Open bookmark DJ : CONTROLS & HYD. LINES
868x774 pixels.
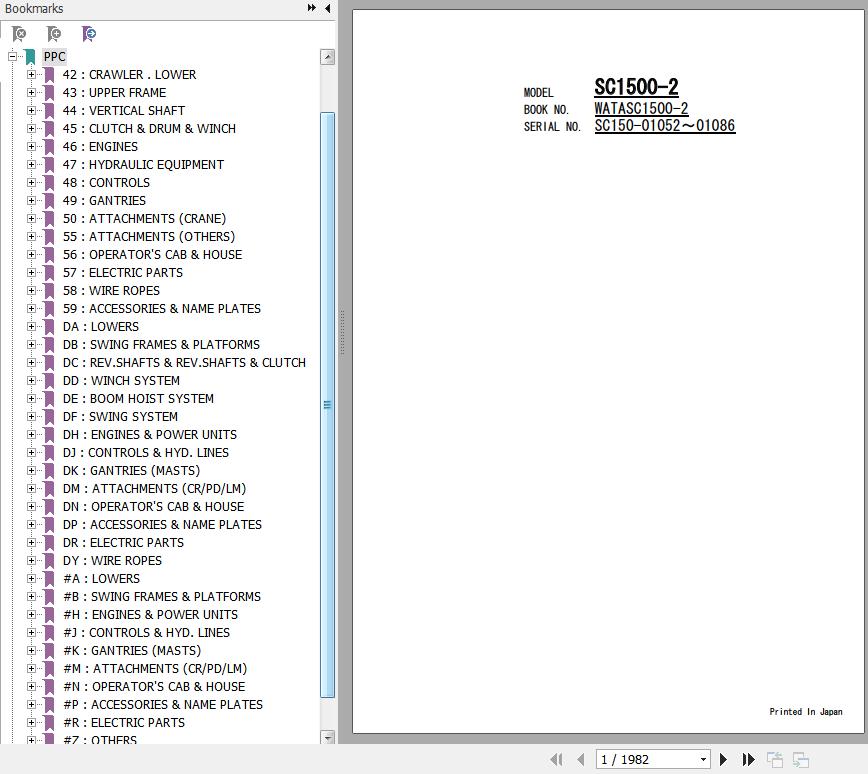145,452
